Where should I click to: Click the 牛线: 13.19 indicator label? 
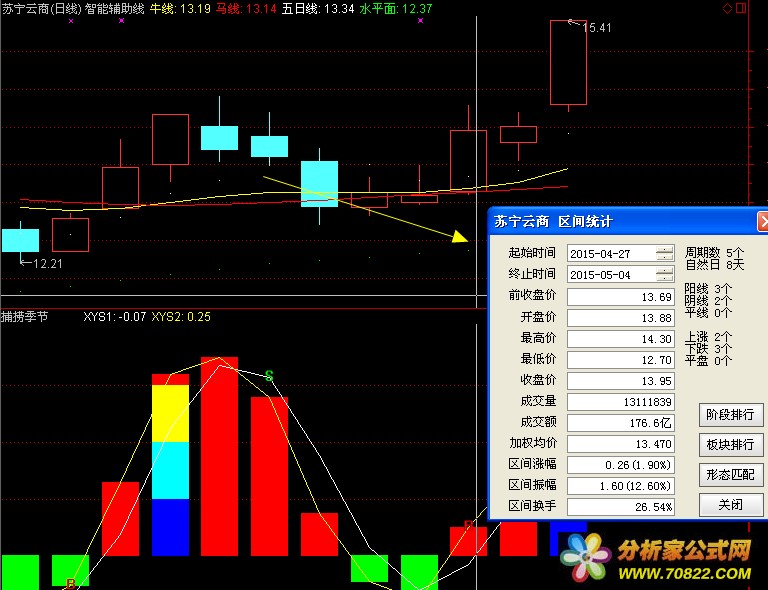180,8
